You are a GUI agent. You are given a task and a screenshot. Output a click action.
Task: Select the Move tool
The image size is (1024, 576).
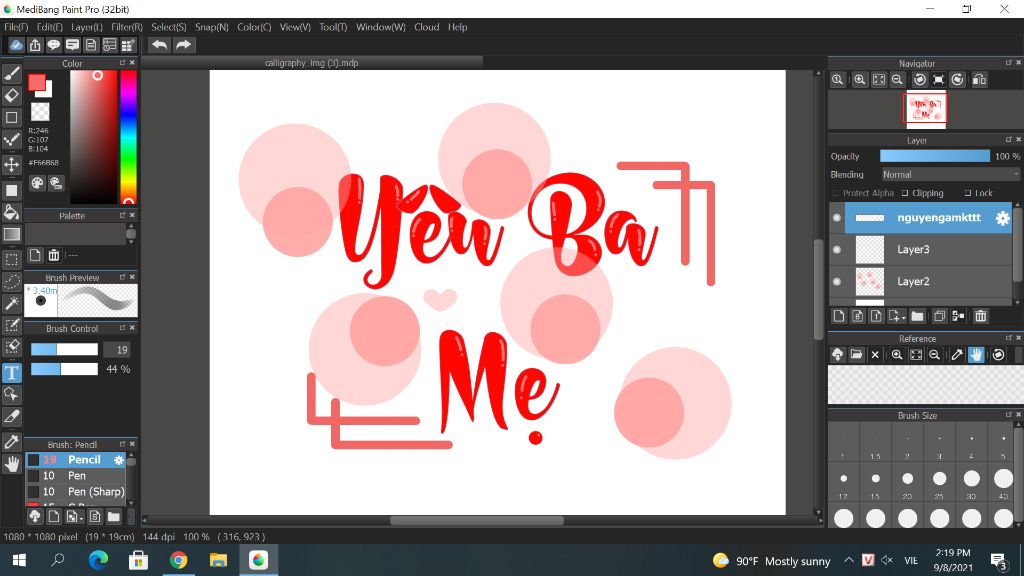(x=12, y=164)
